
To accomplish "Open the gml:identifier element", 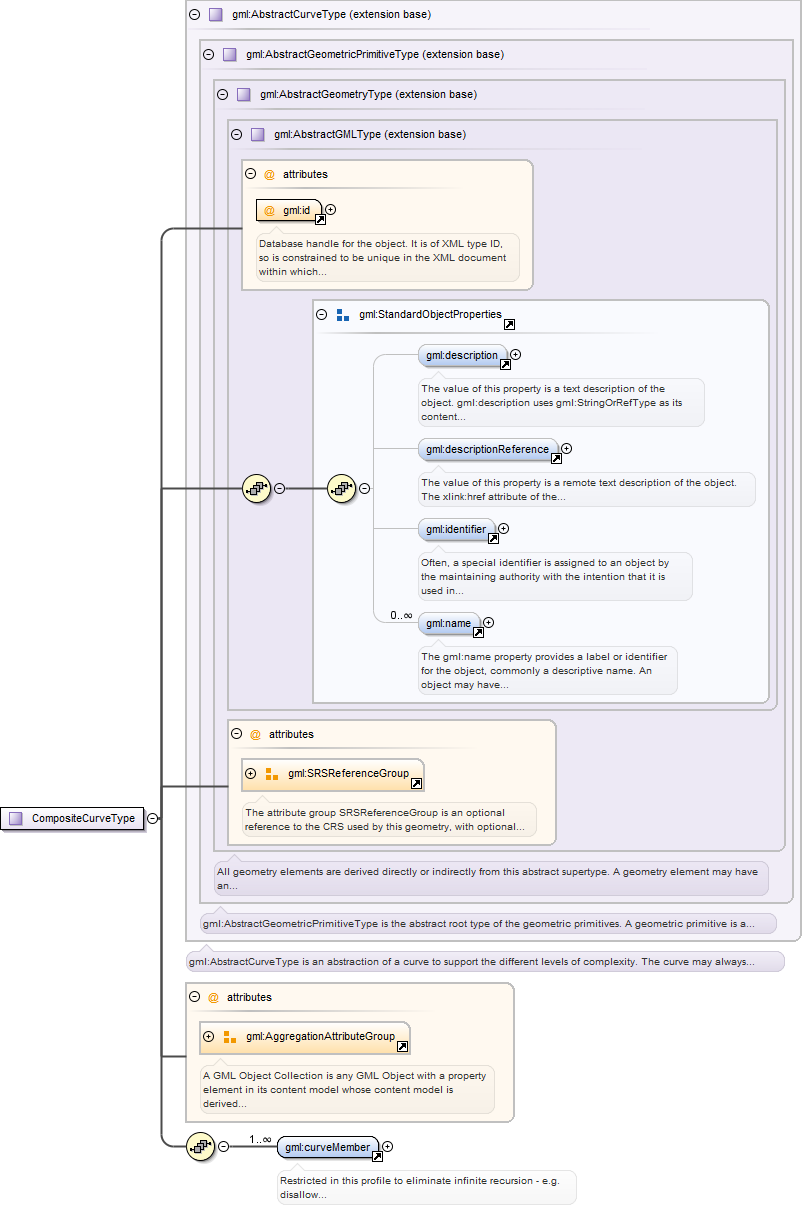I will (x=457, y=529).
